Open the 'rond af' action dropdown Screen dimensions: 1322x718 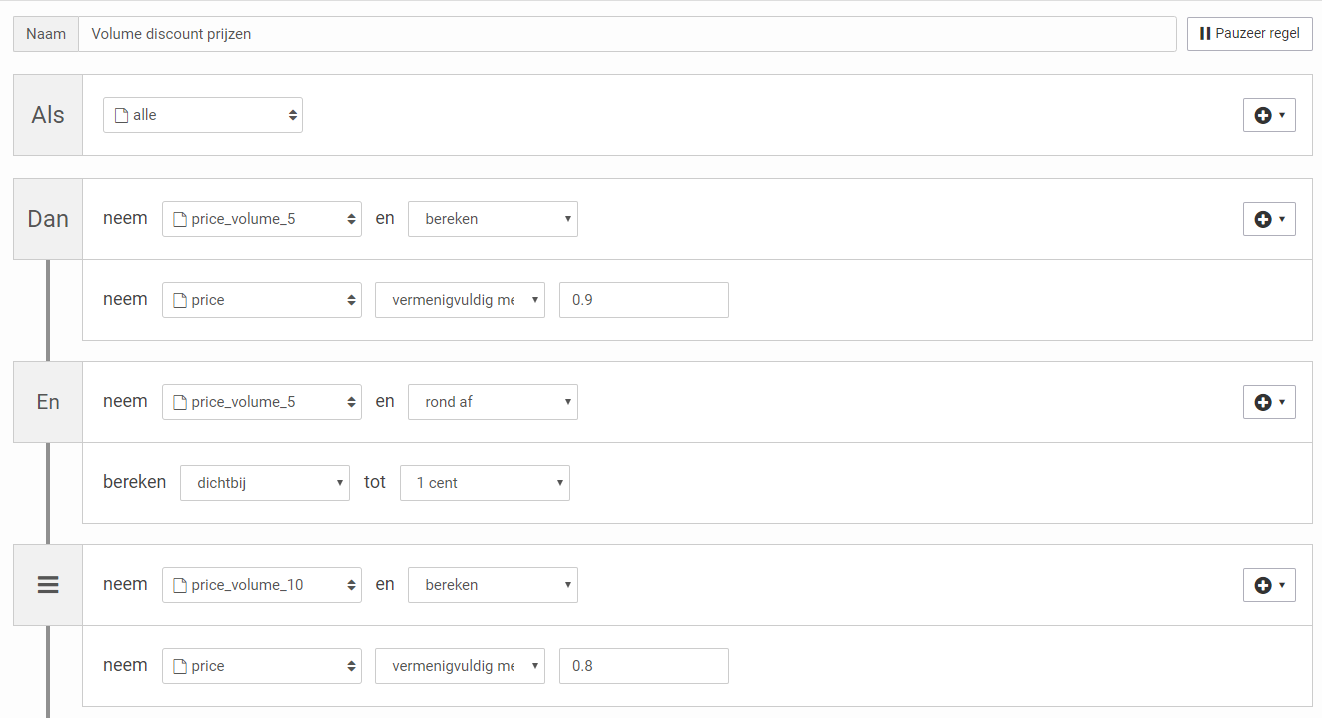click(493, 402)
